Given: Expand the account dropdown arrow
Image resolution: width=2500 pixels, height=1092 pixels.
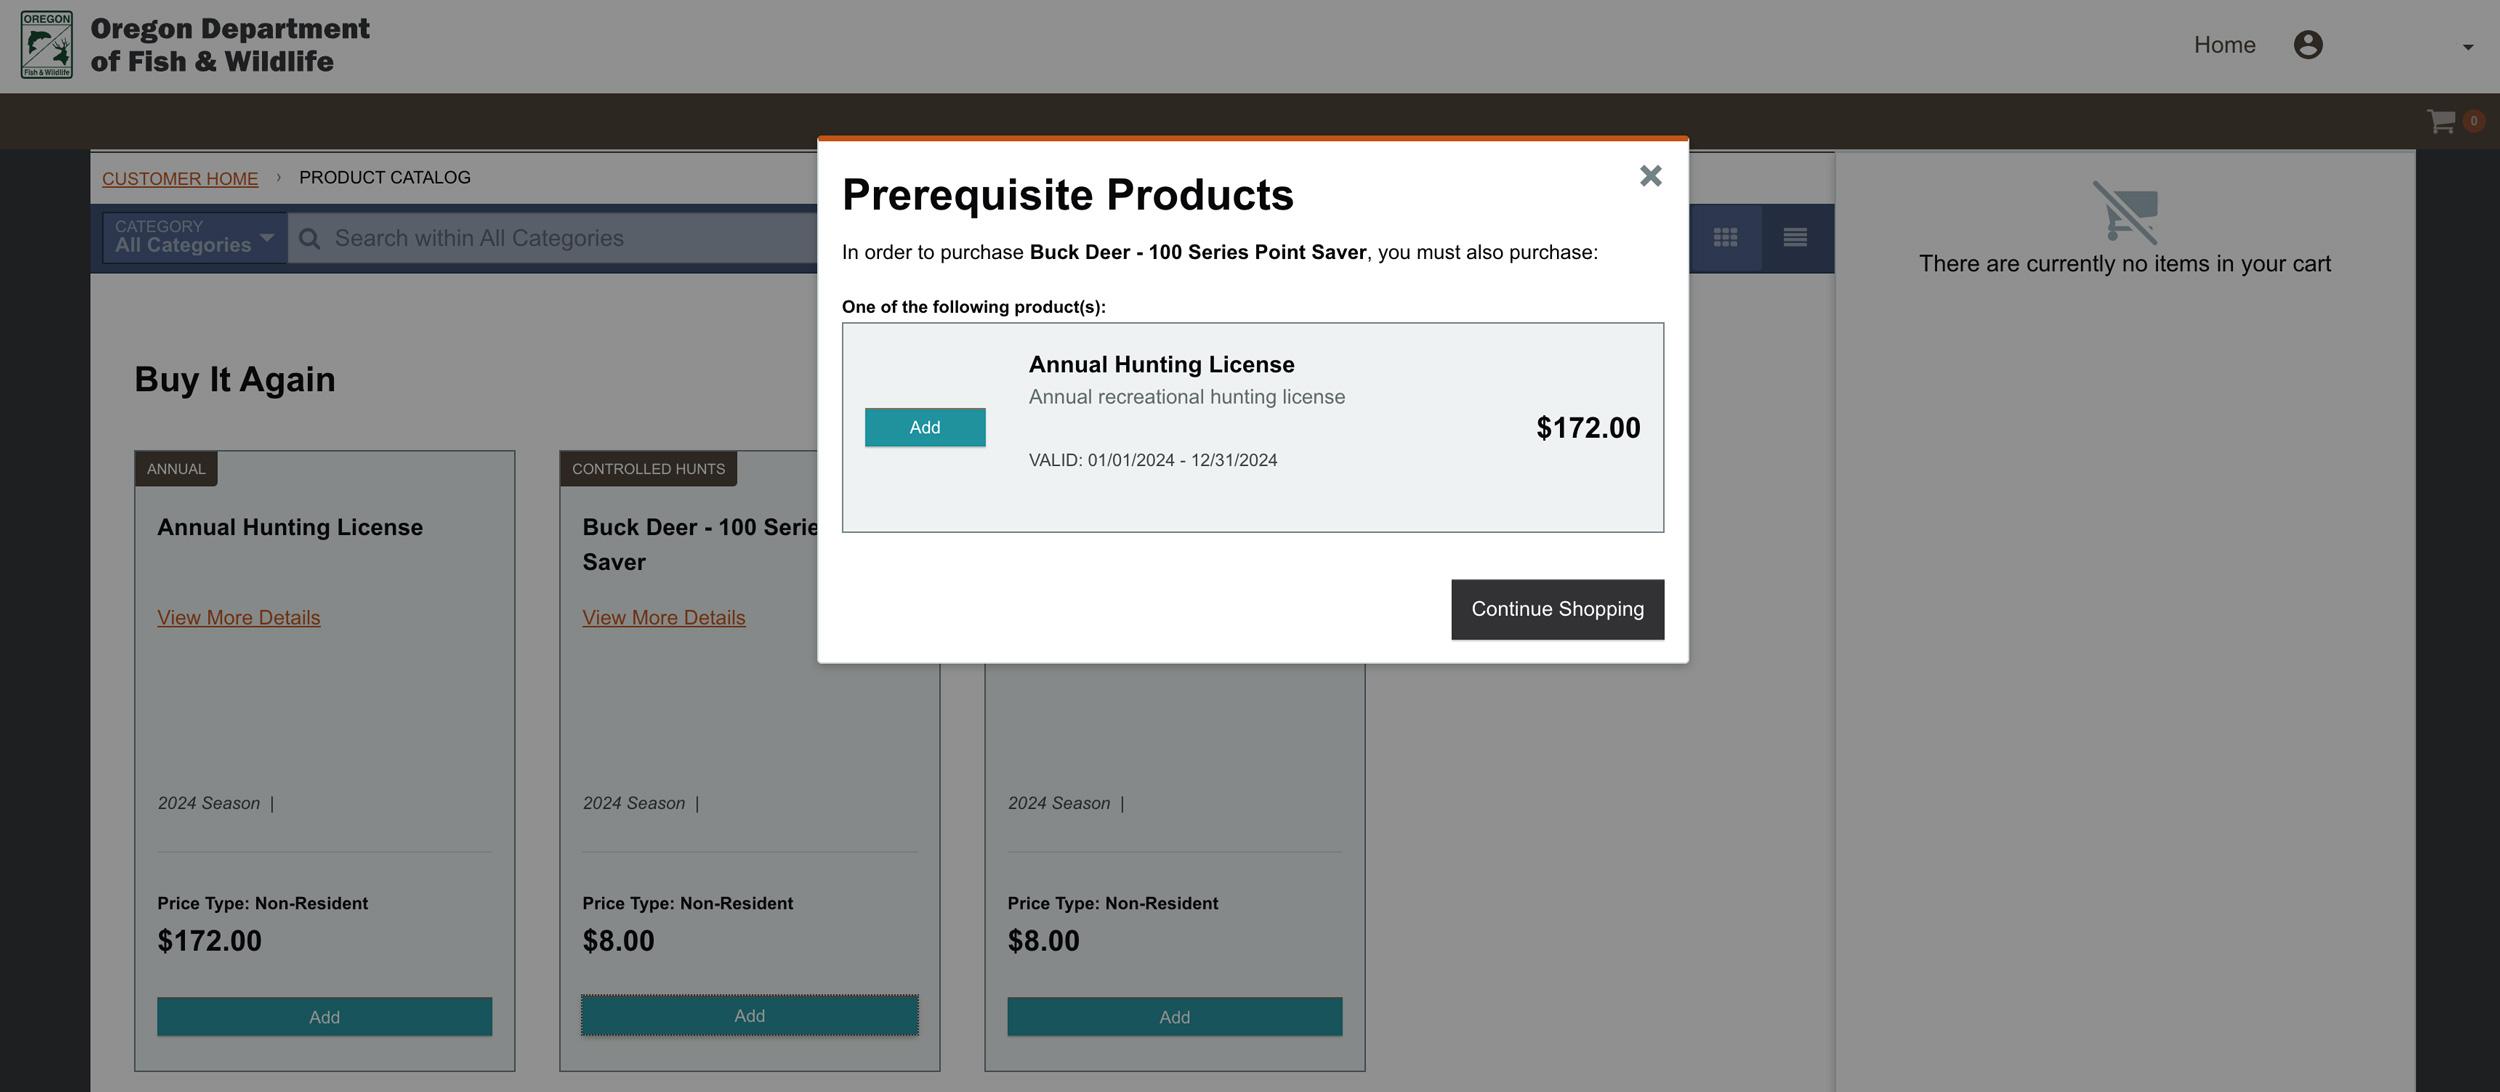Looking at the screenshot, I should click(2467, 47).
